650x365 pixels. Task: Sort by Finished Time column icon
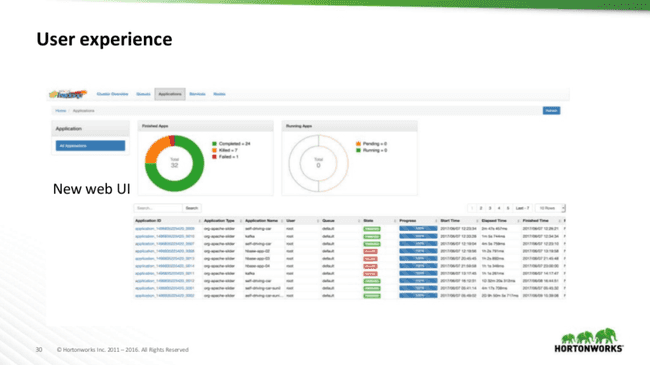pos(559,221)
